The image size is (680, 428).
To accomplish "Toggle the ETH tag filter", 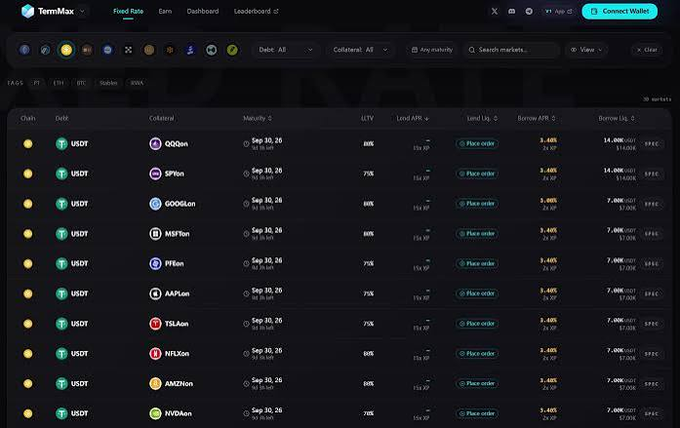I will [59, 83].
